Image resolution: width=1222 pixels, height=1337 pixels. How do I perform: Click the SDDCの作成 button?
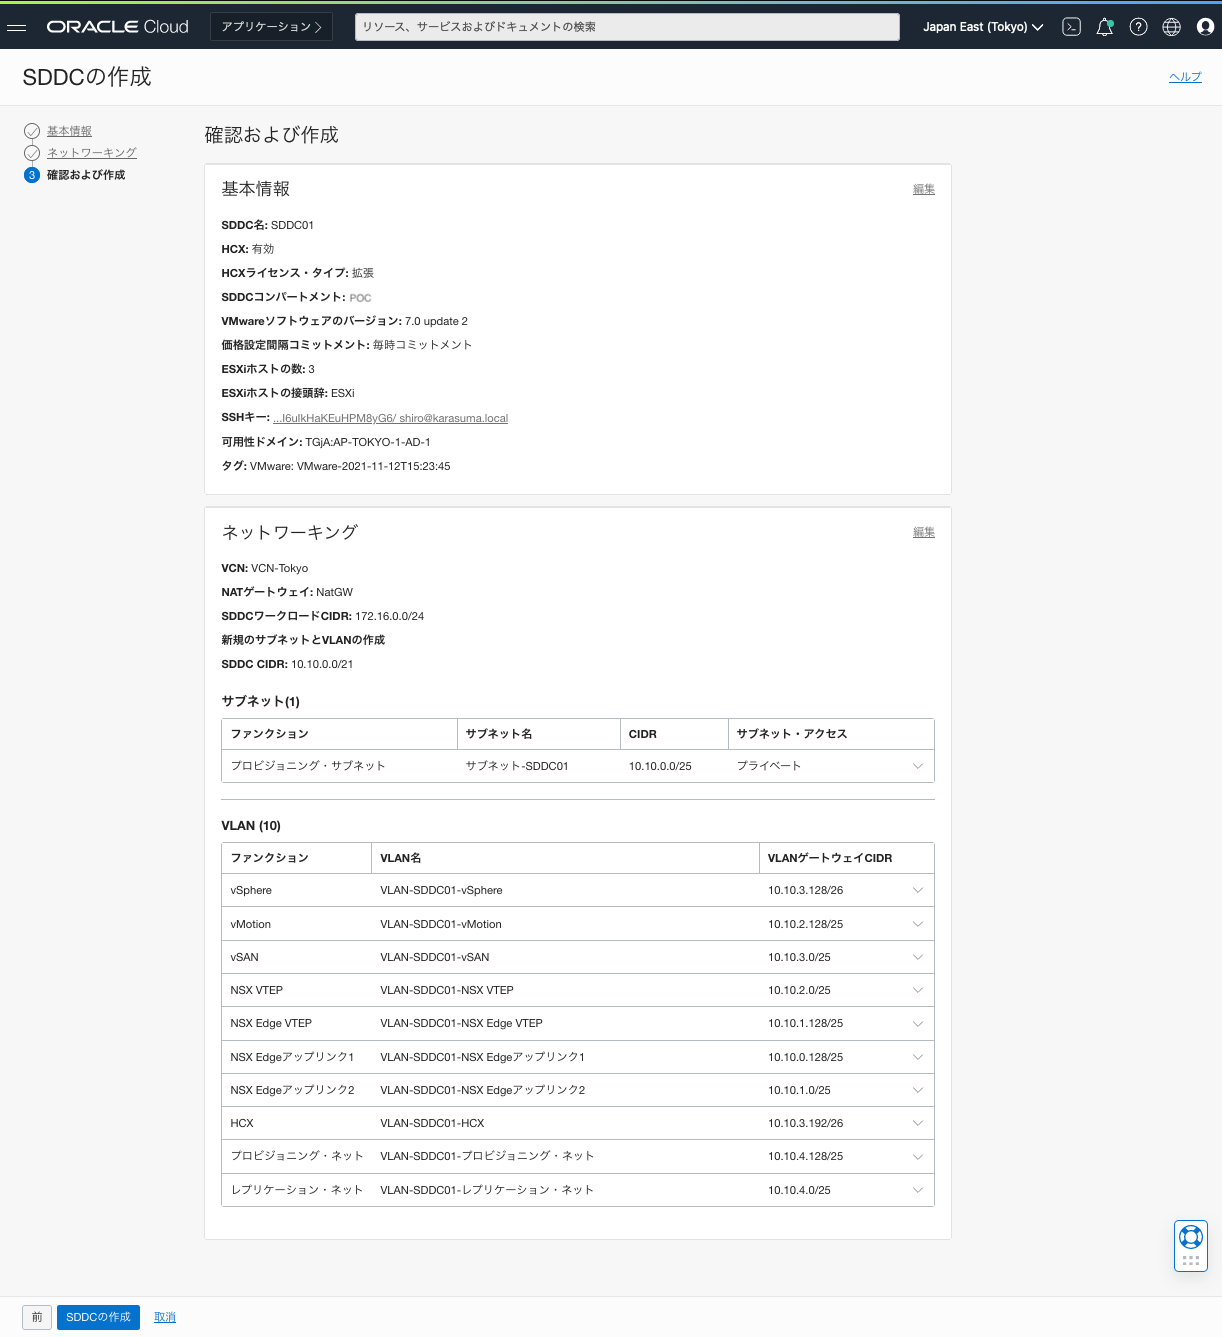pyautogui.click(x=98, y=1317)
